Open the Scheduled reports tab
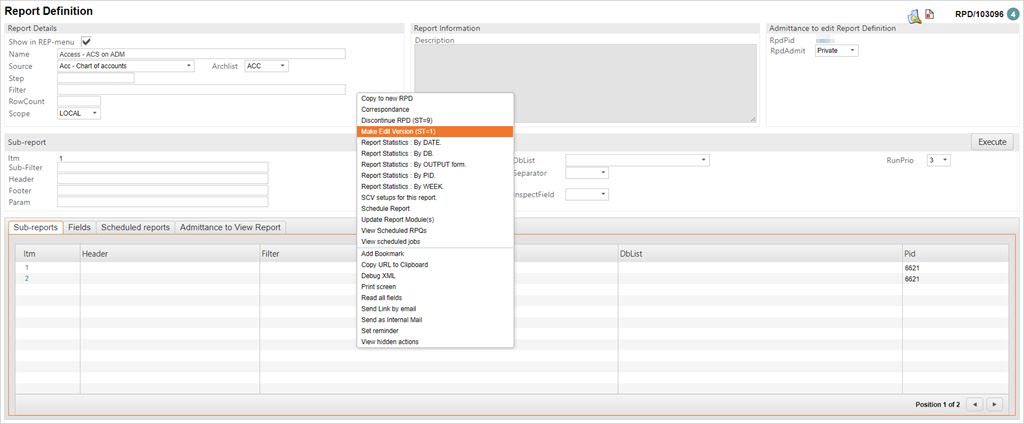 [135, 227]
